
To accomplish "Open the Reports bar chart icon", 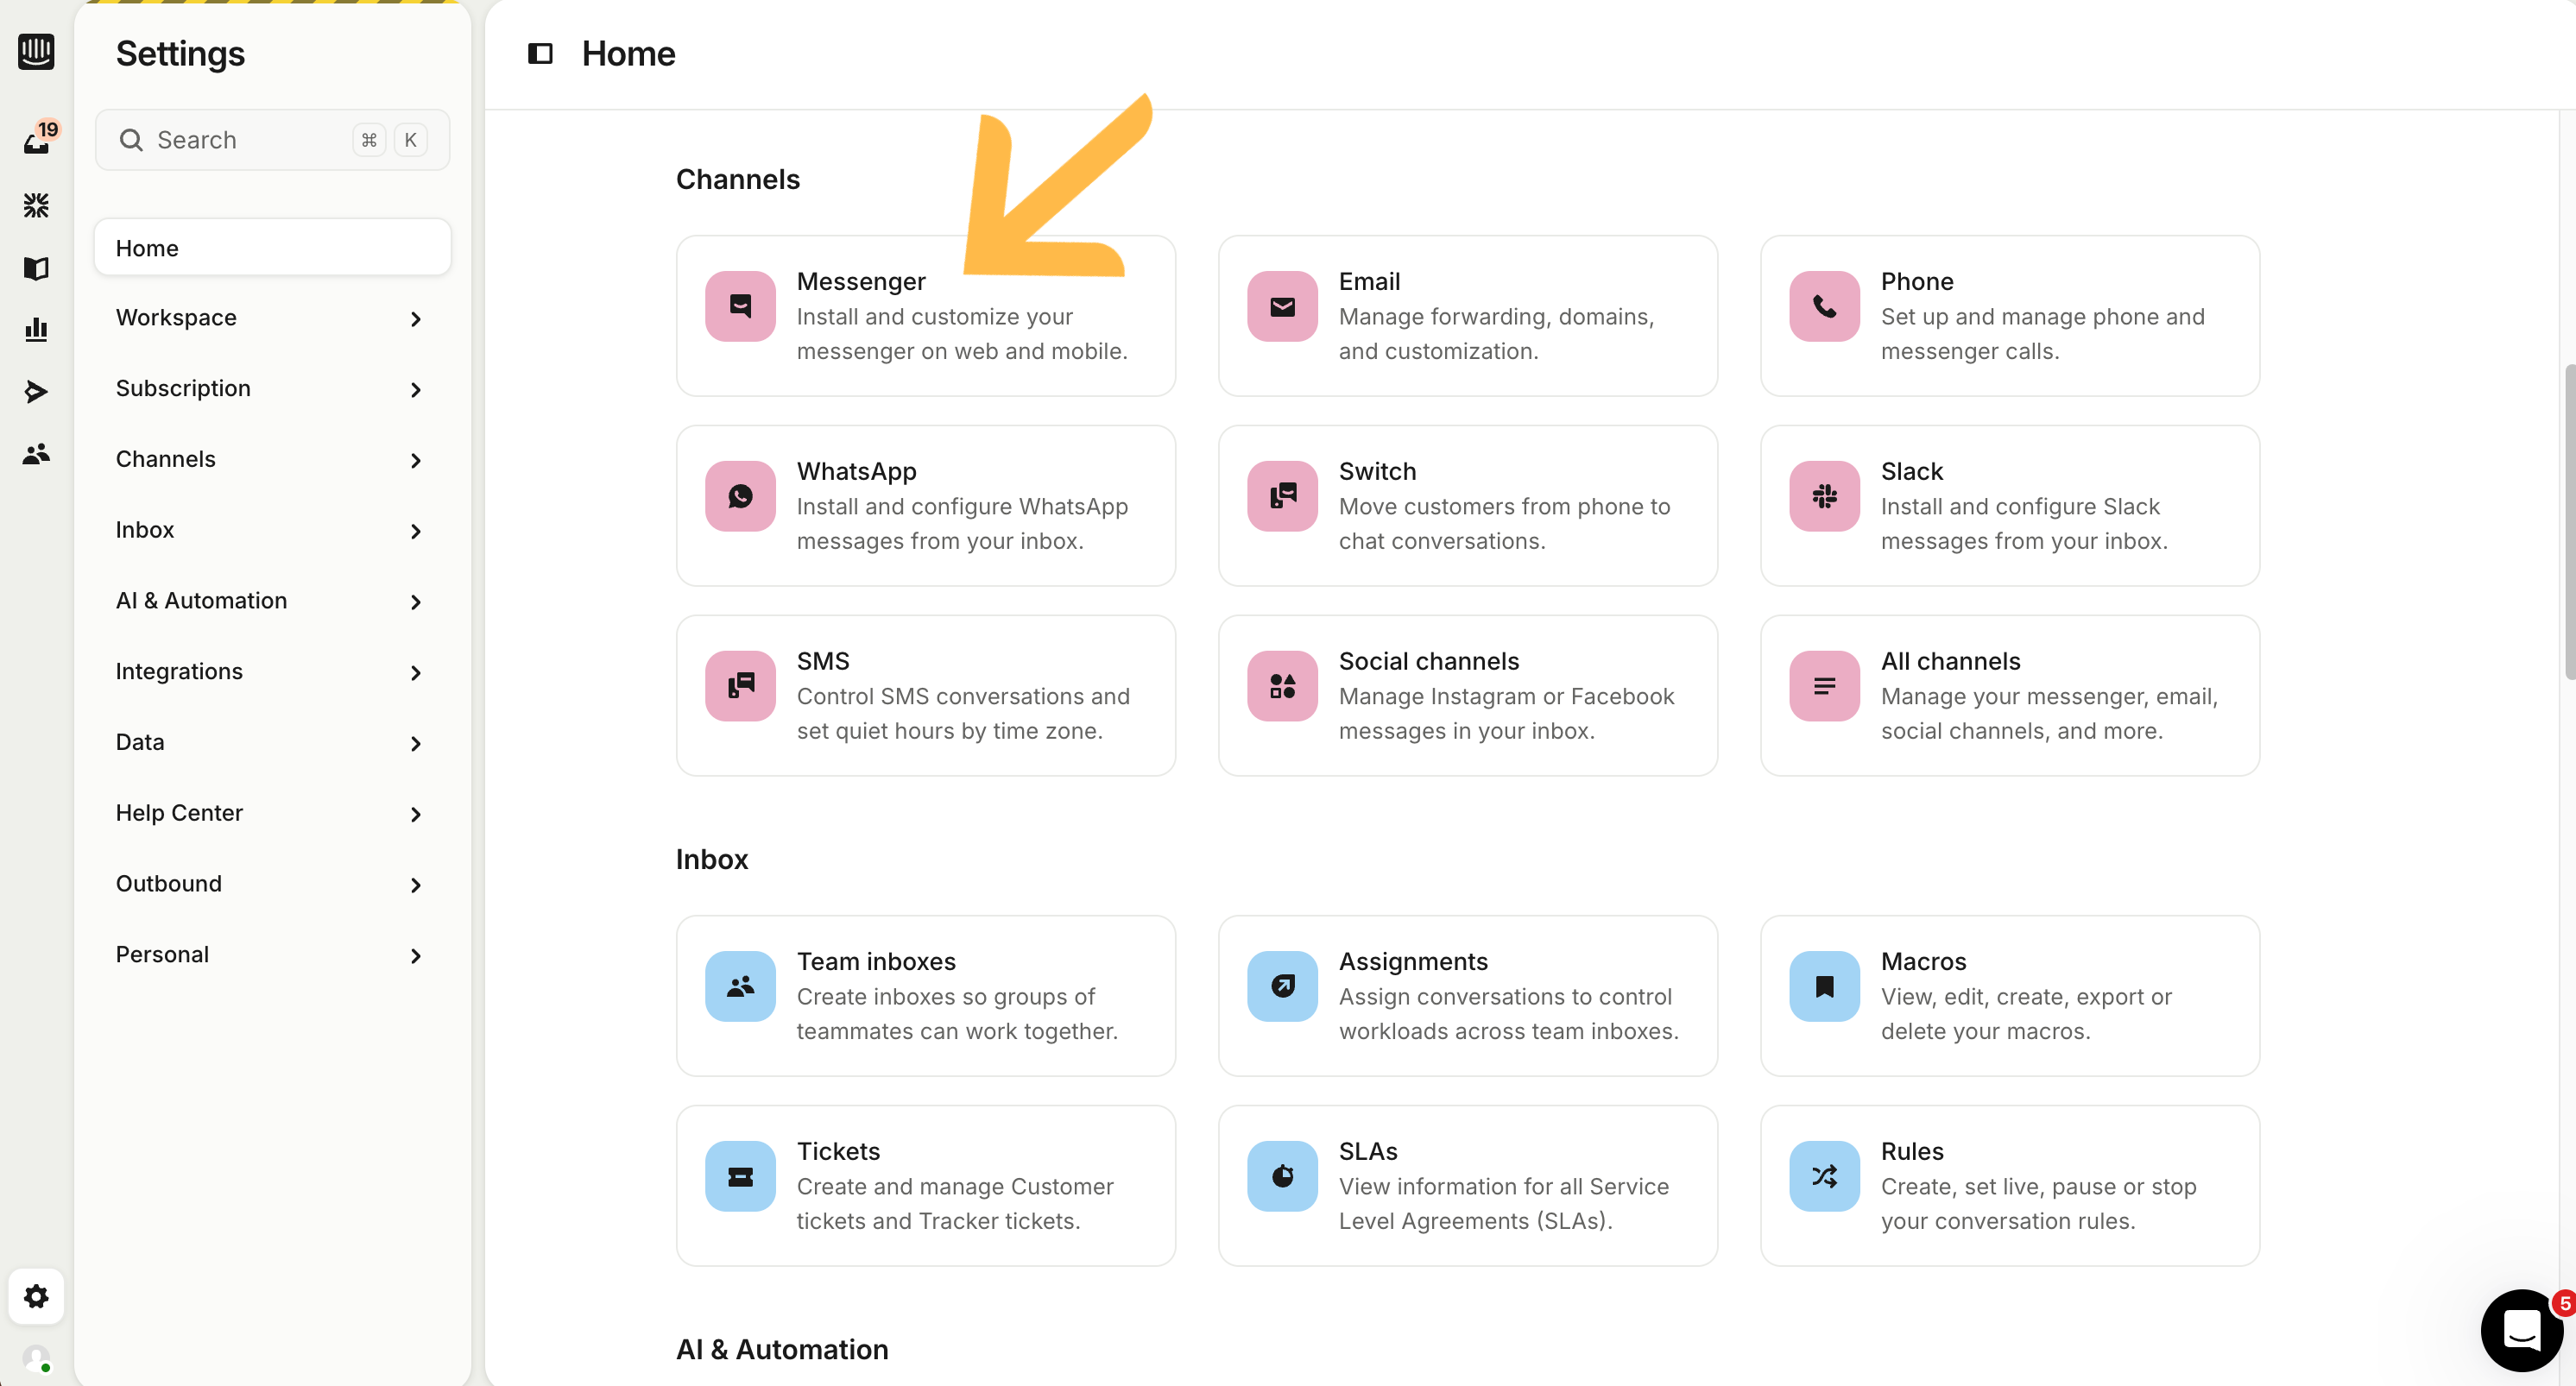I will (x=36, y=329).
